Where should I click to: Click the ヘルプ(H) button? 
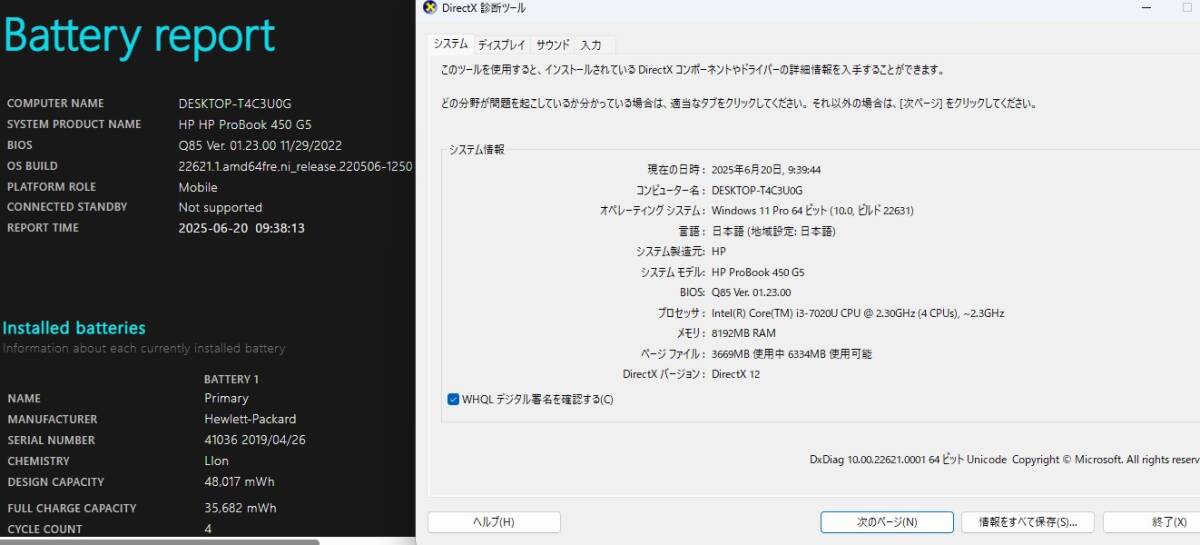click(494, 522)
